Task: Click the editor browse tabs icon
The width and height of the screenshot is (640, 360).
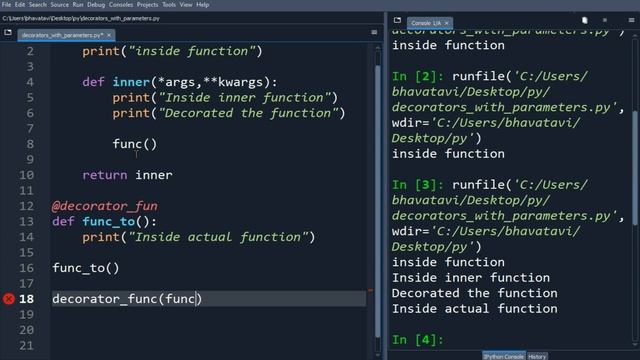Action: [x=8, y=33]
